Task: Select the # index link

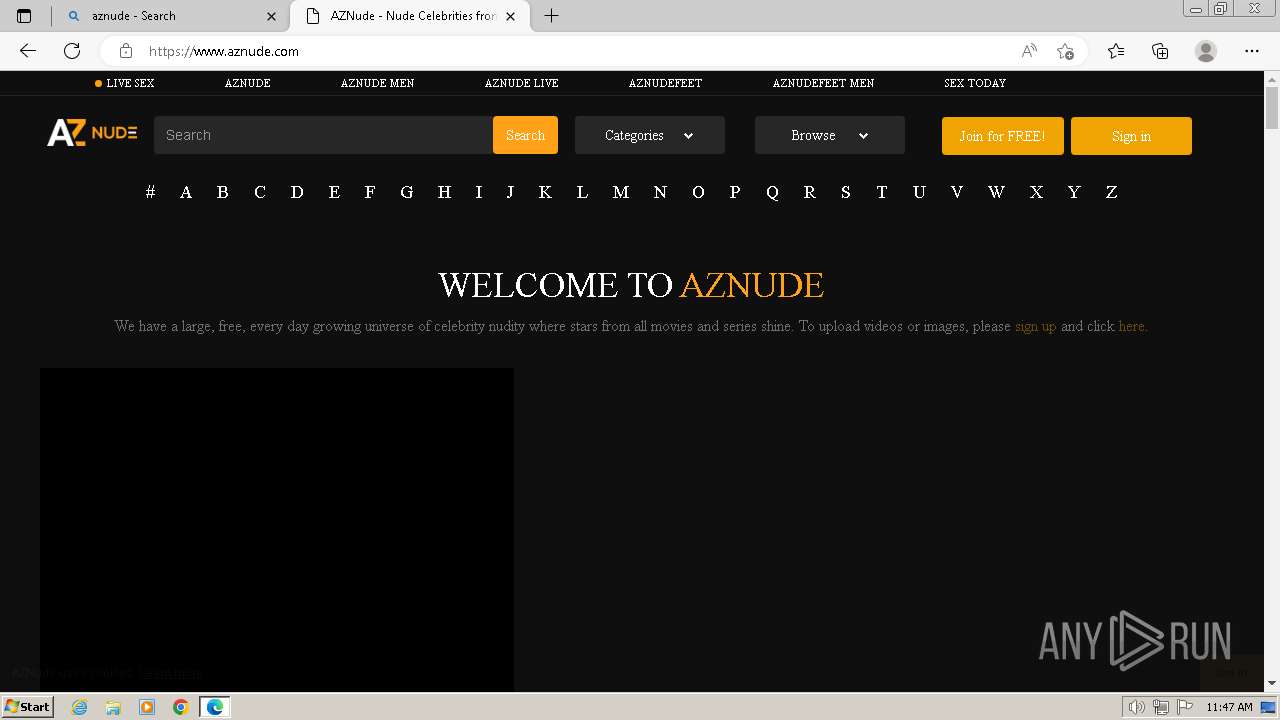Action: pos(150,192)
